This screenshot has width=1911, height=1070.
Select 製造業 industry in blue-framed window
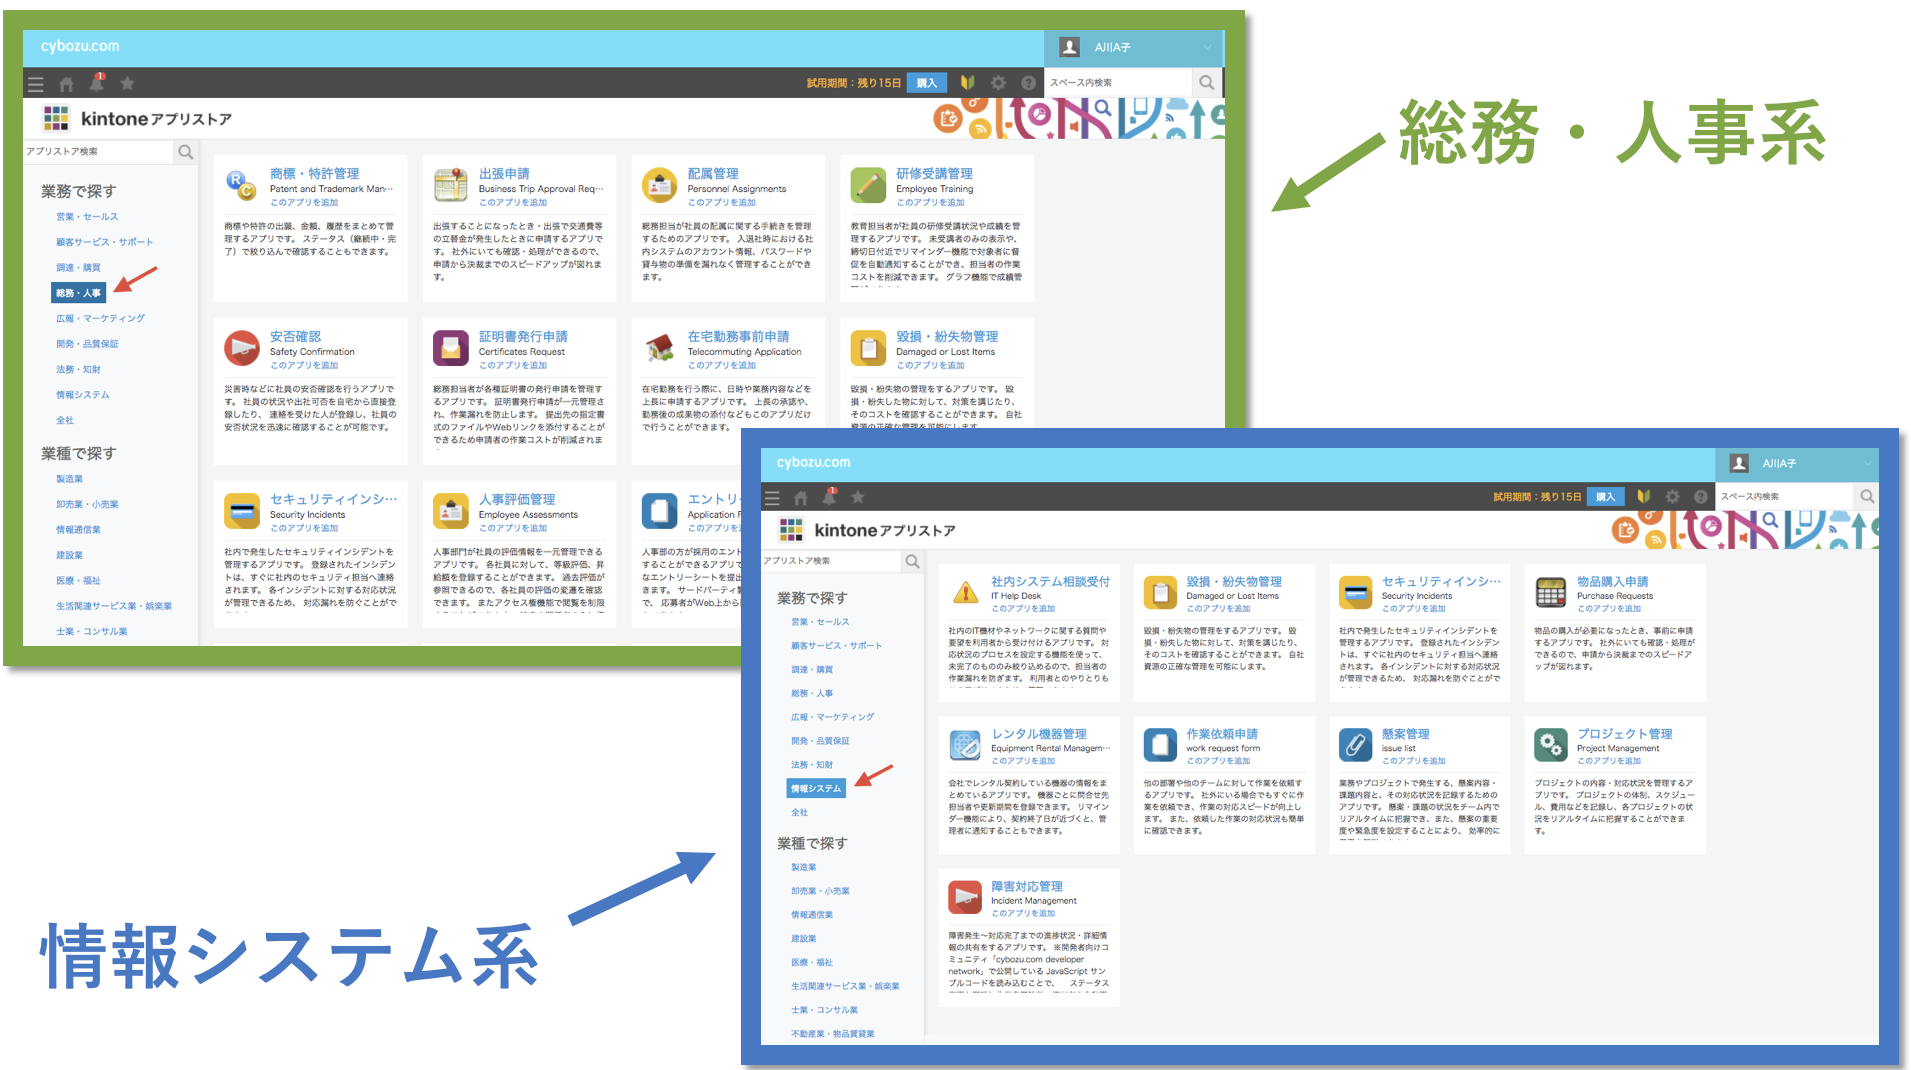click(x=803, y=868)
